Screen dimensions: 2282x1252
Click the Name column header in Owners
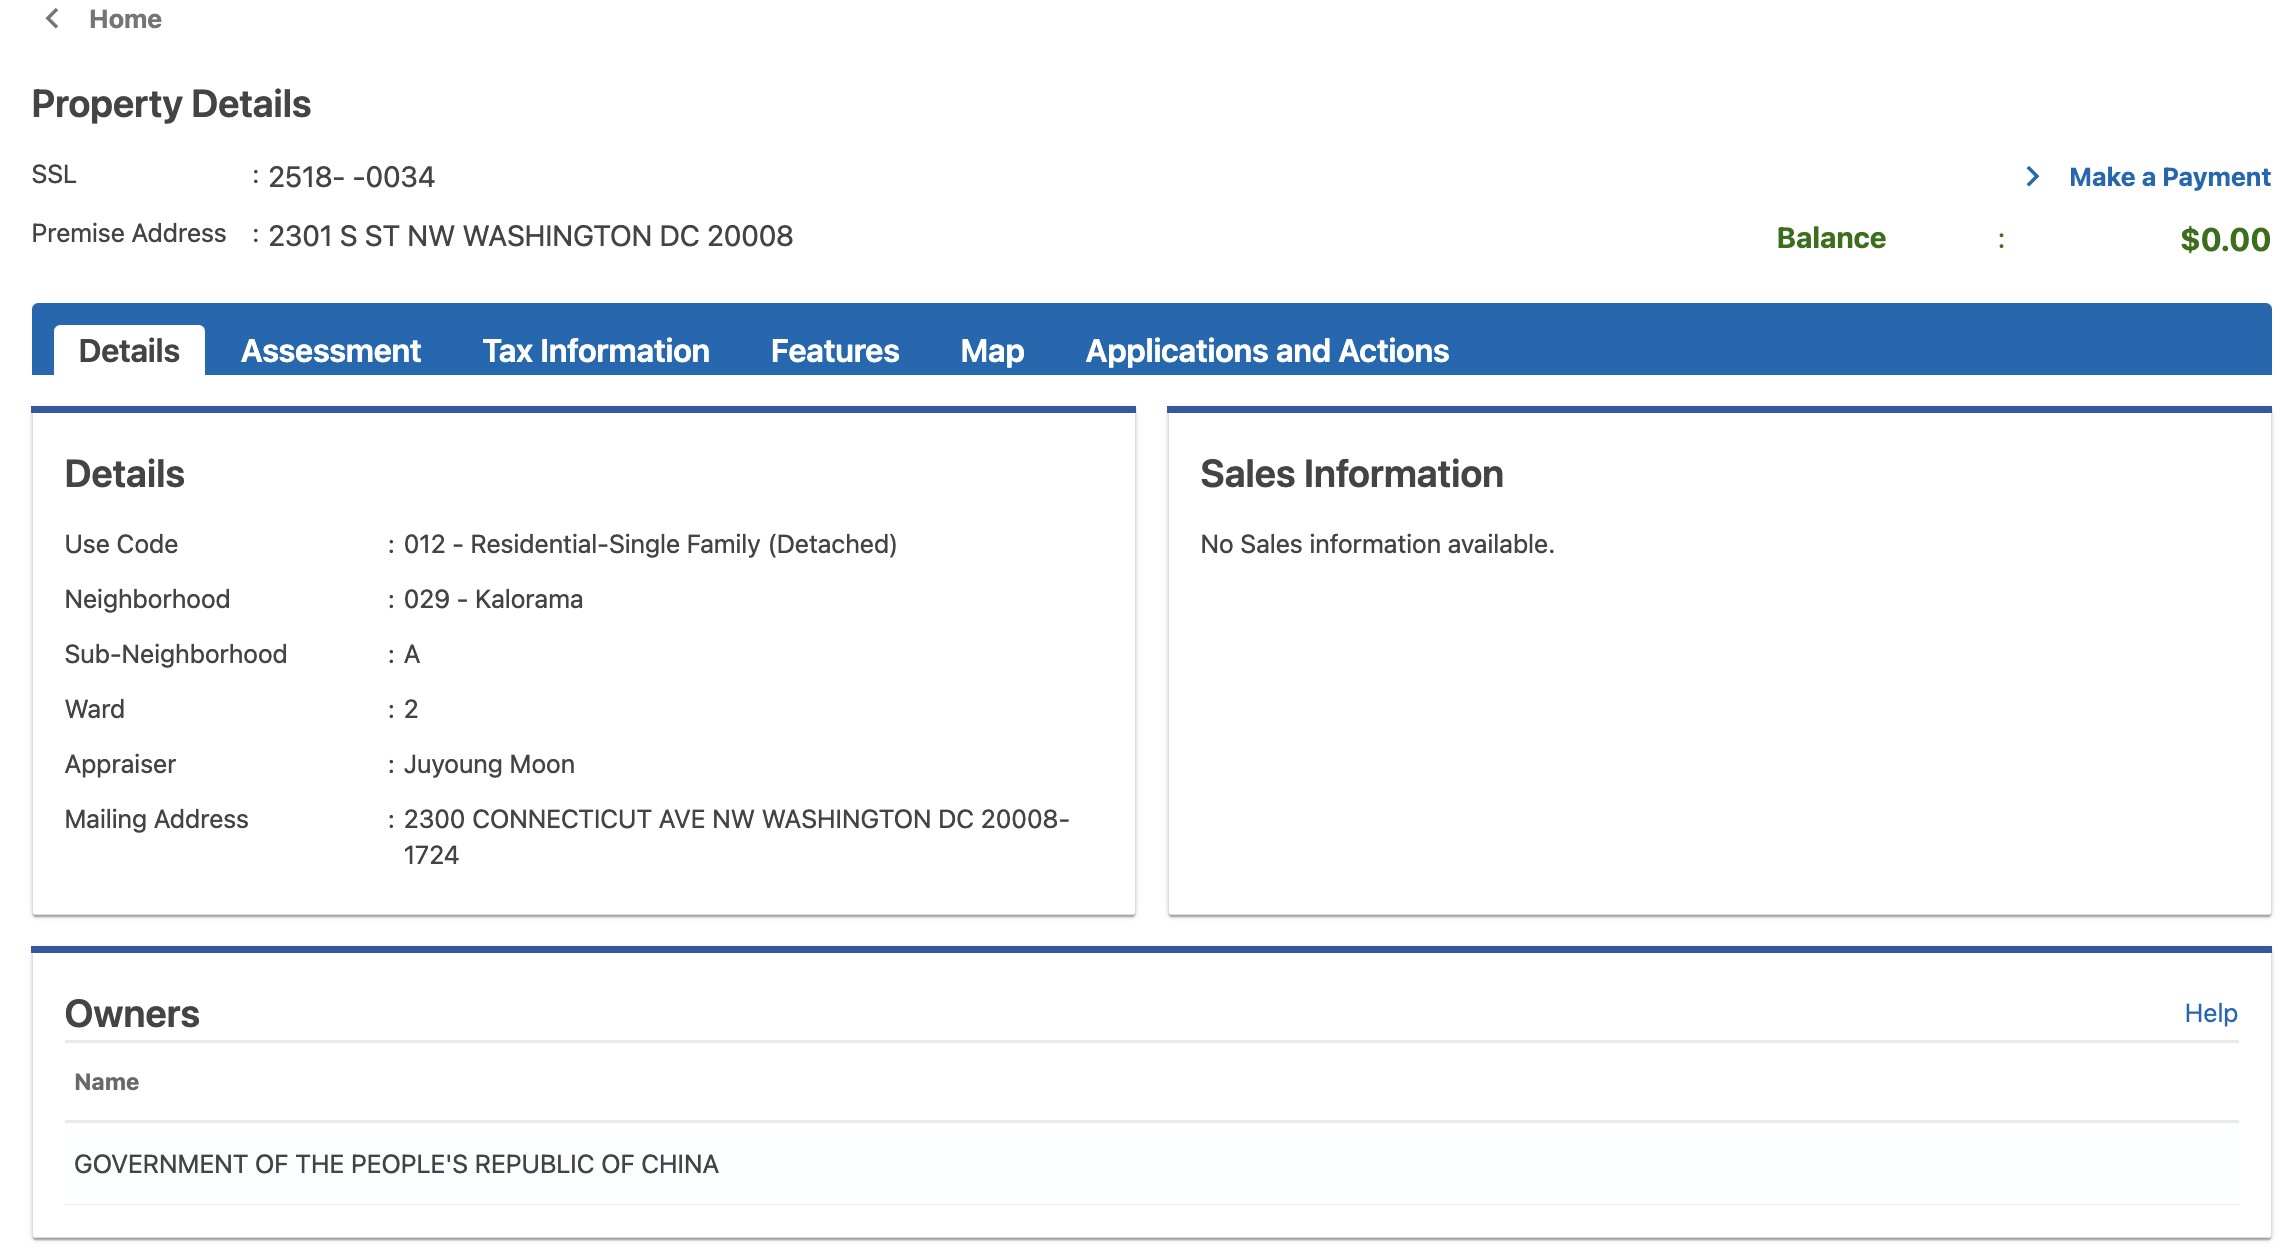tap(106, 1082)
